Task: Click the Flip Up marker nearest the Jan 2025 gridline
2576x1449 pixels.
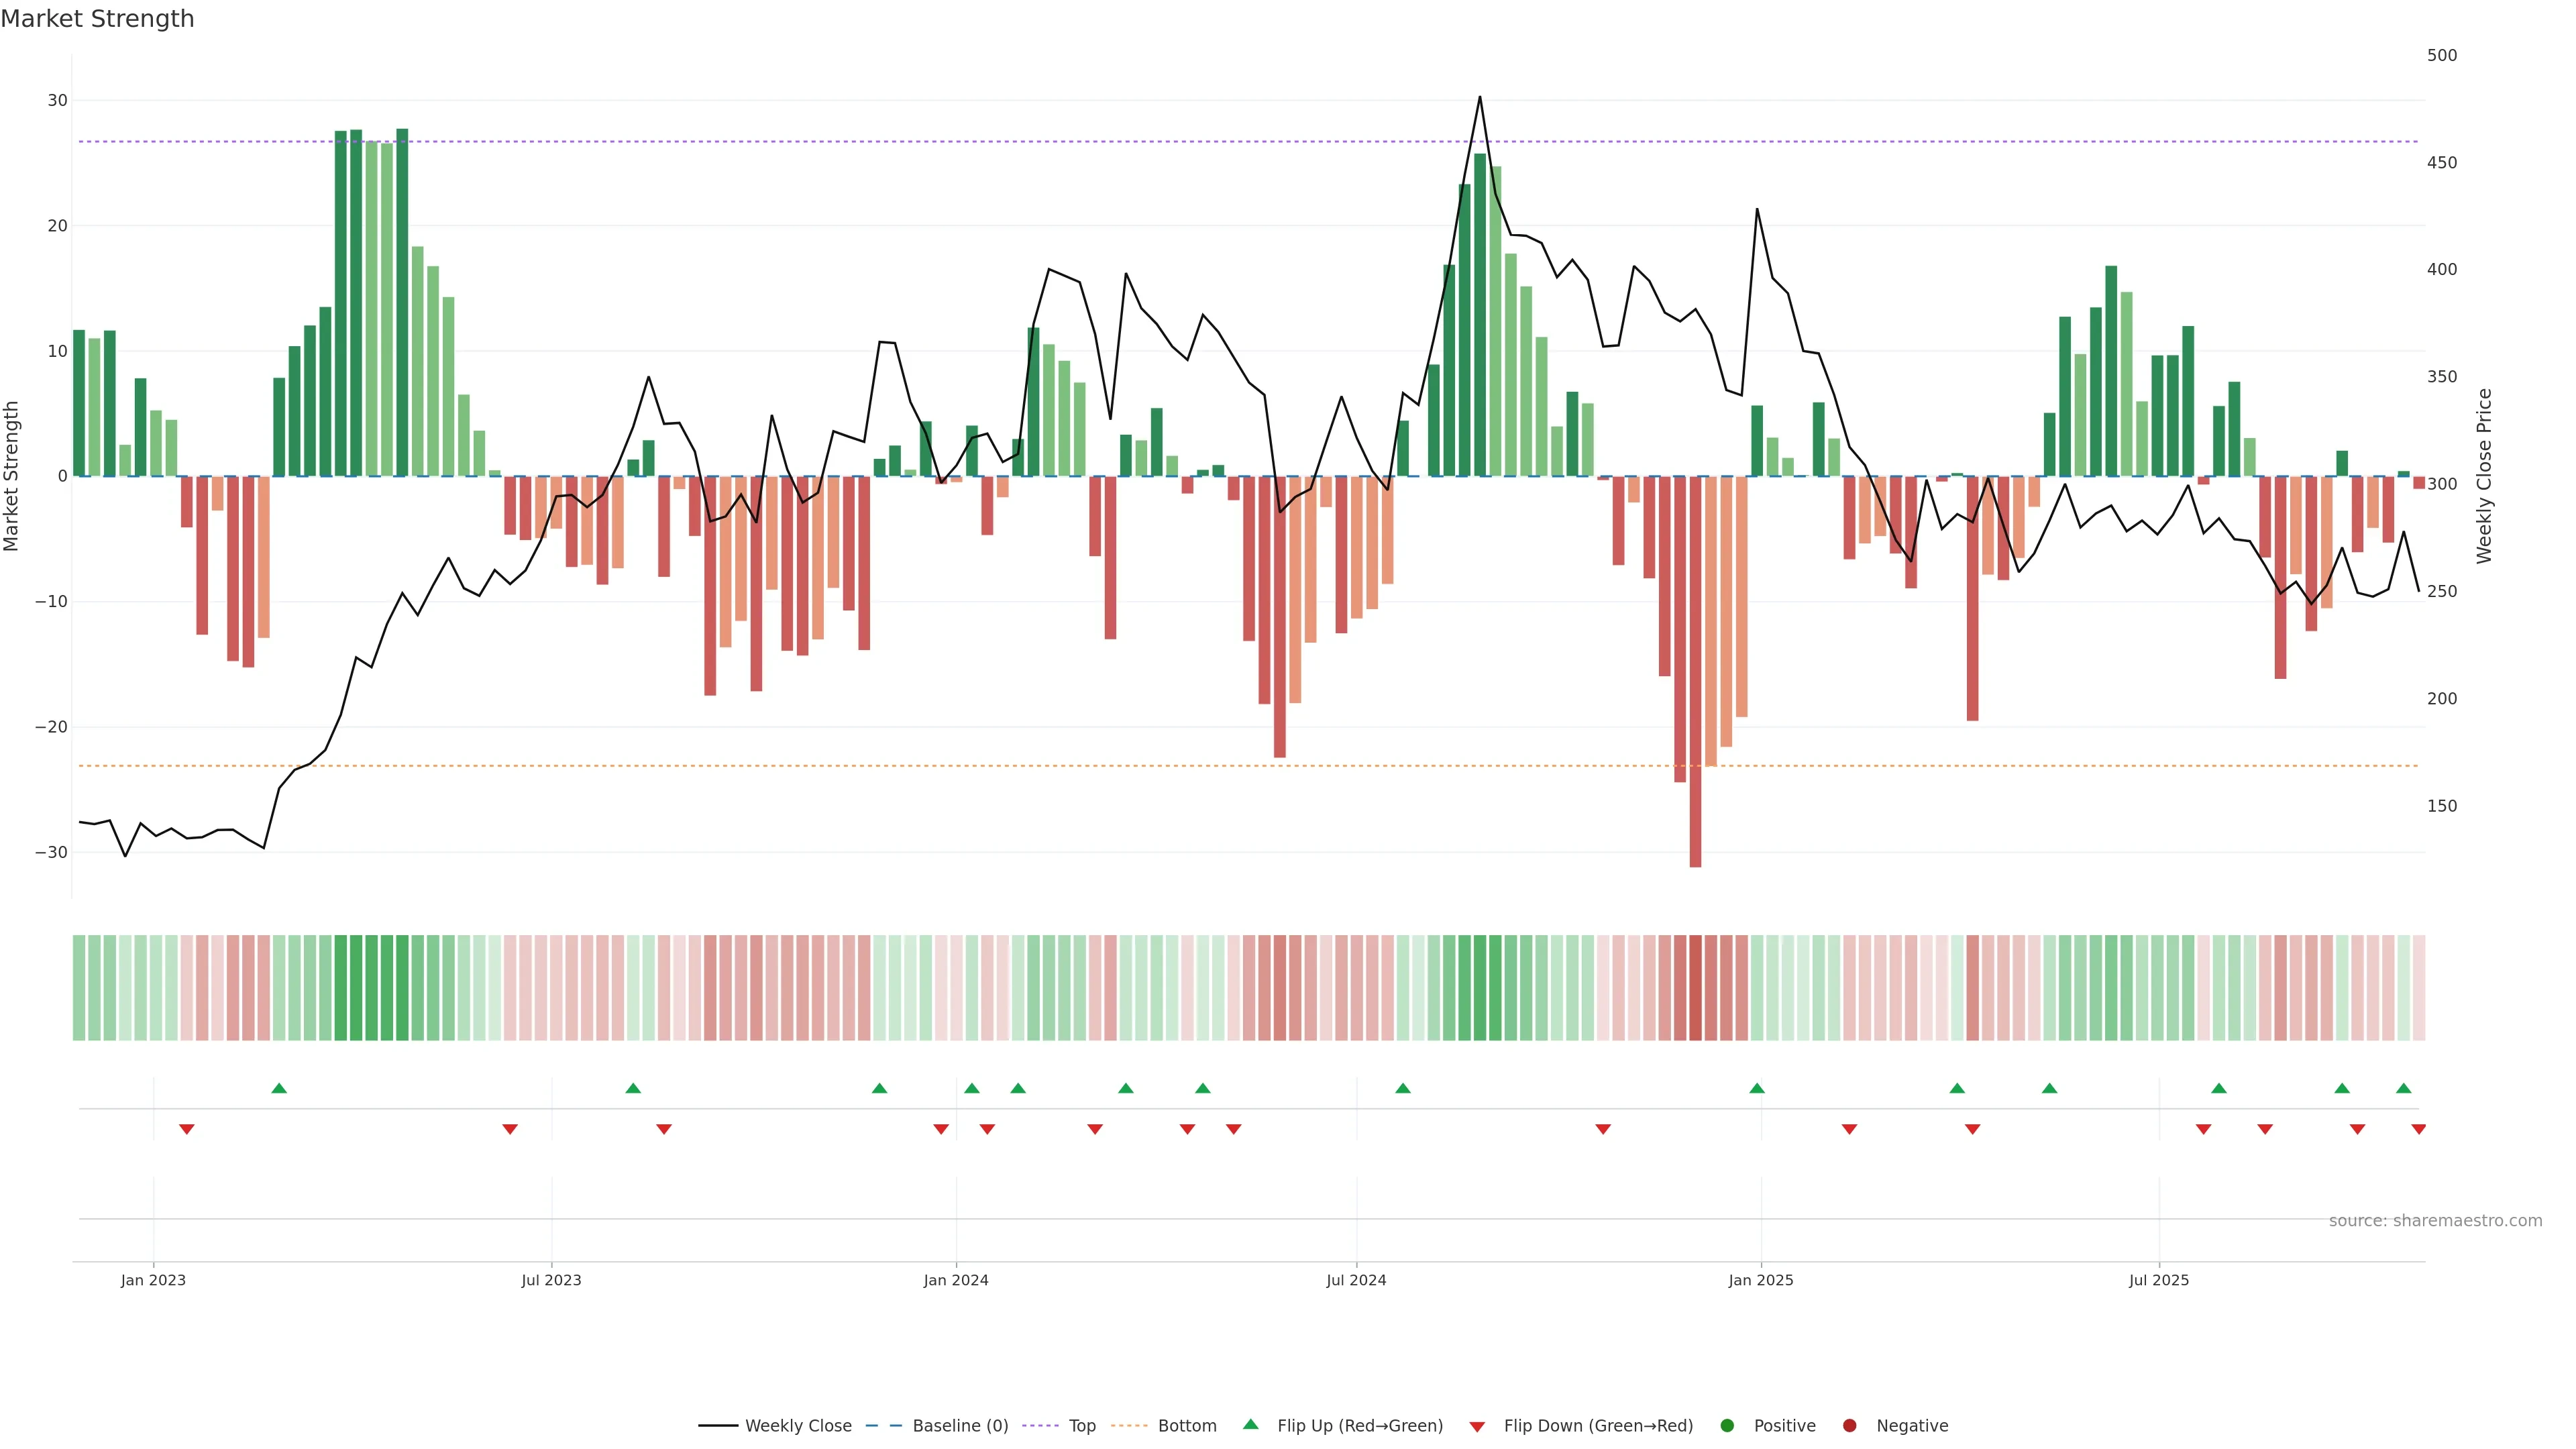Action: pos(1757,1088)
